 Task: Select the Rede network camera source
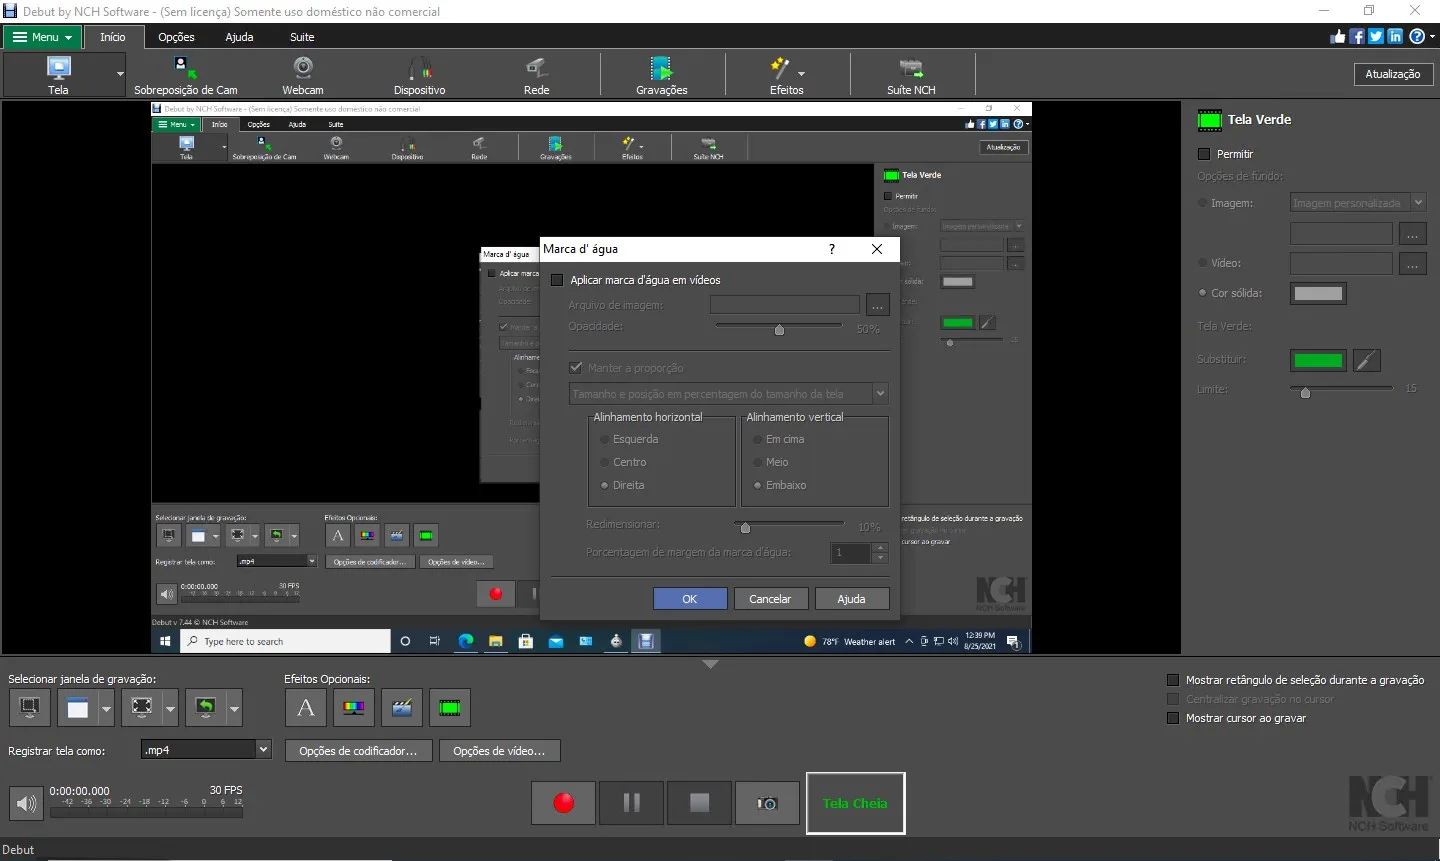536,75
